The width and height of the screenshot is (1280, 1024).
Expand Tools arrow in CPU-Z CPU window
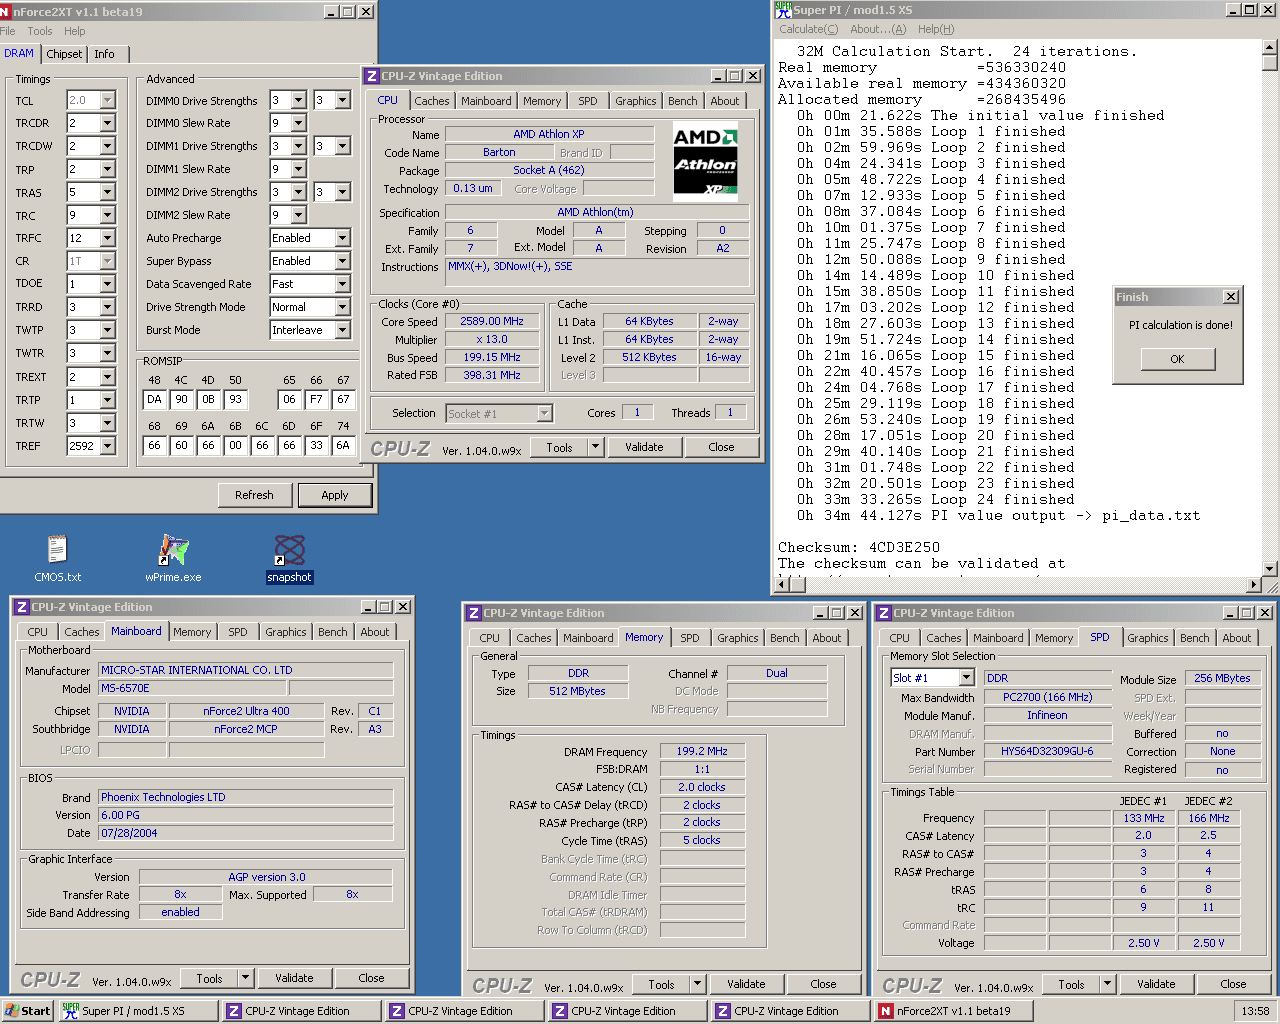pos(595,447)
